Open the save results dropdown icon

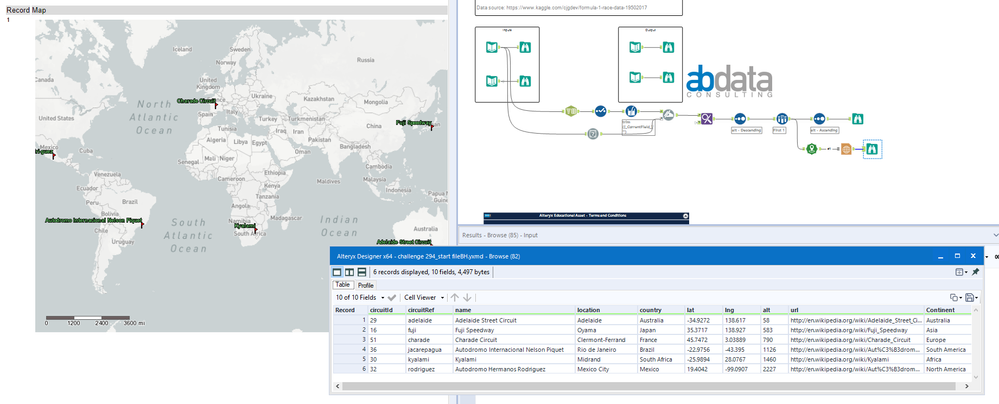point(972,298)
